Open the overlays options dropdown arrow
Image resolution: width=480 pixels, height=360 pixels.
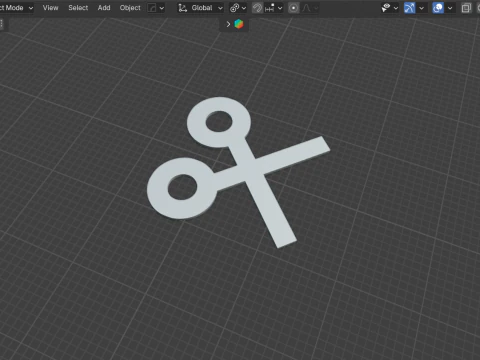tap(450, 8)
